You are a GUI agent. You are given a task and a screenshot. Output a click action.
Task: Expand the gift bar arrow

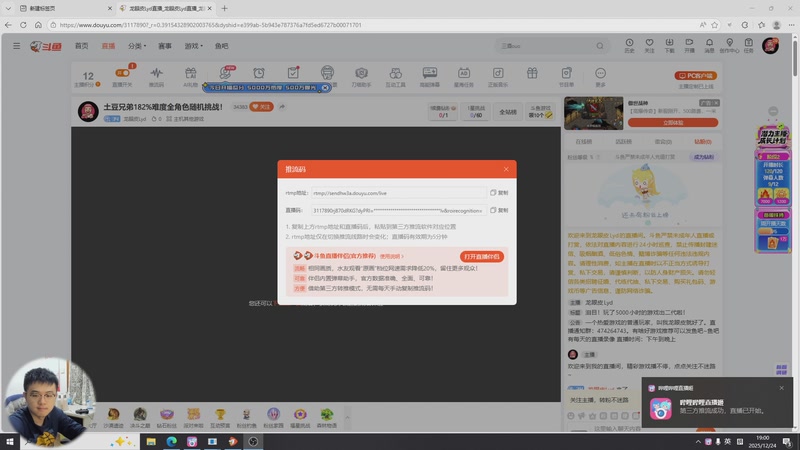(347, 417)
